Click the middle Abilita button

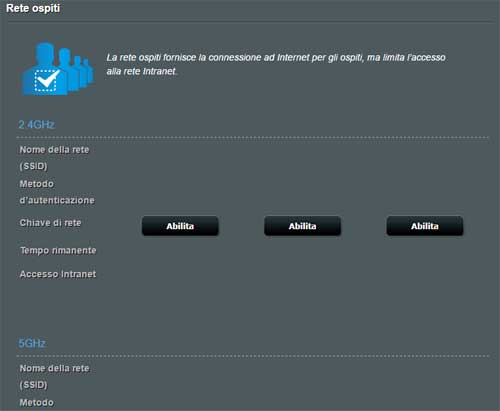(302, 226)
